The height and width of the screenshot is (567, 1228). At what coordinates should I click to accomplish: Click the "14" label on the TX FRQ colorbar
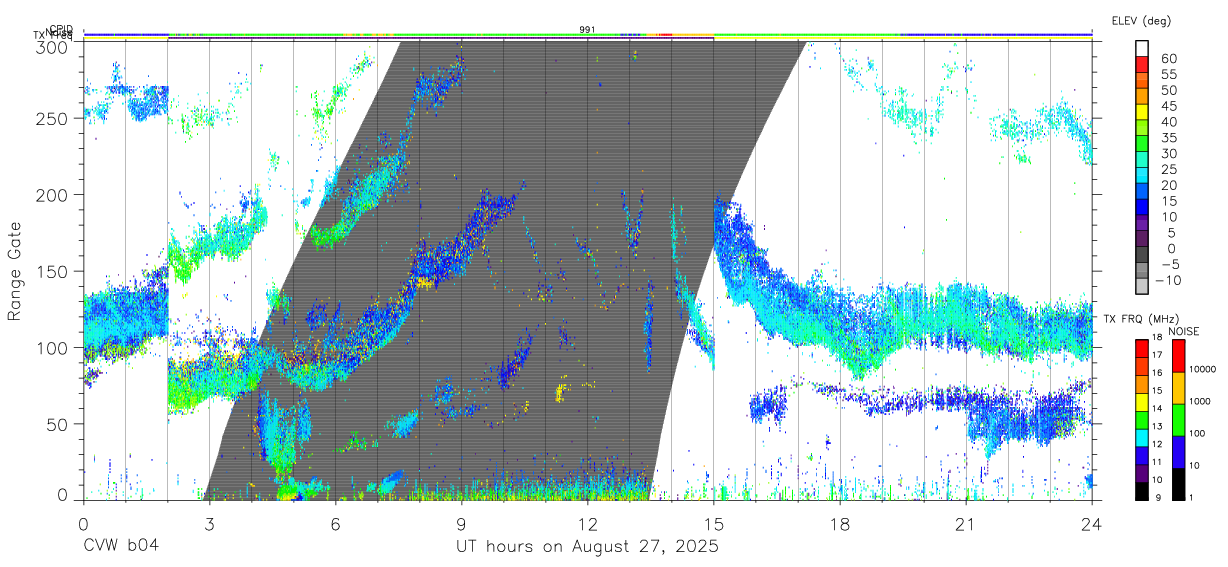[x=1157, y=409]
